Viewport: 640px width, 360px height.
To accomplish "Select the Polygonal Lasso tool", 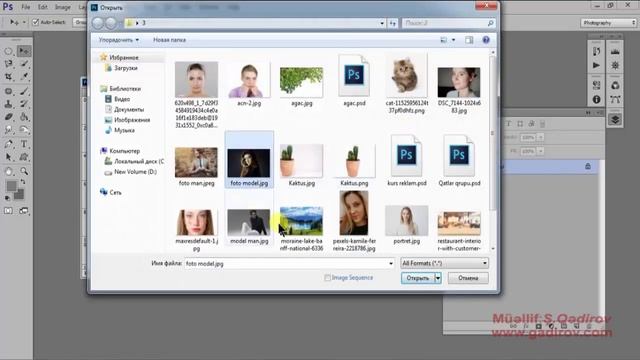I will [x=9, y=64].
